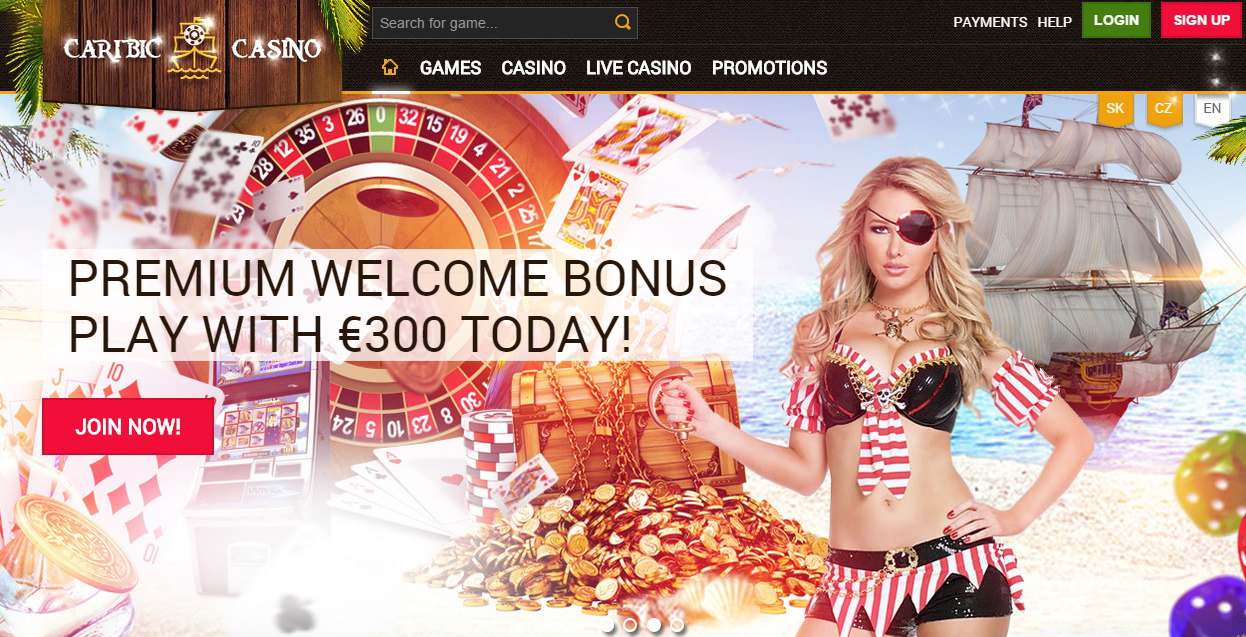Click the home icon in navigation
The image size is (1246, 637).
(x=390, y=68)
